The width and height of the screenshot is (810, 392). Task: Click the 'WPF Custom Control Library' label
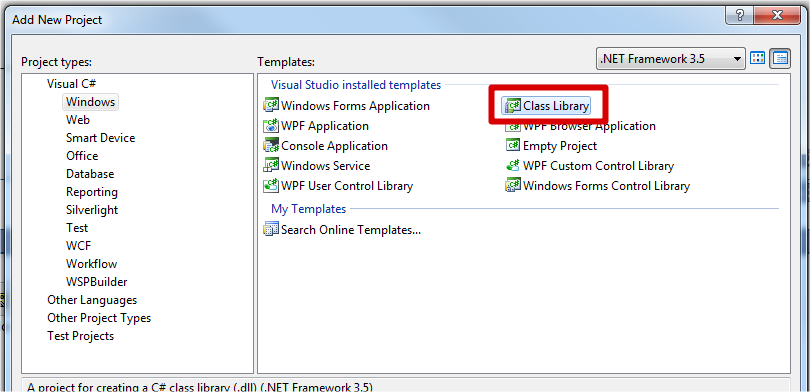pos(598,166)
